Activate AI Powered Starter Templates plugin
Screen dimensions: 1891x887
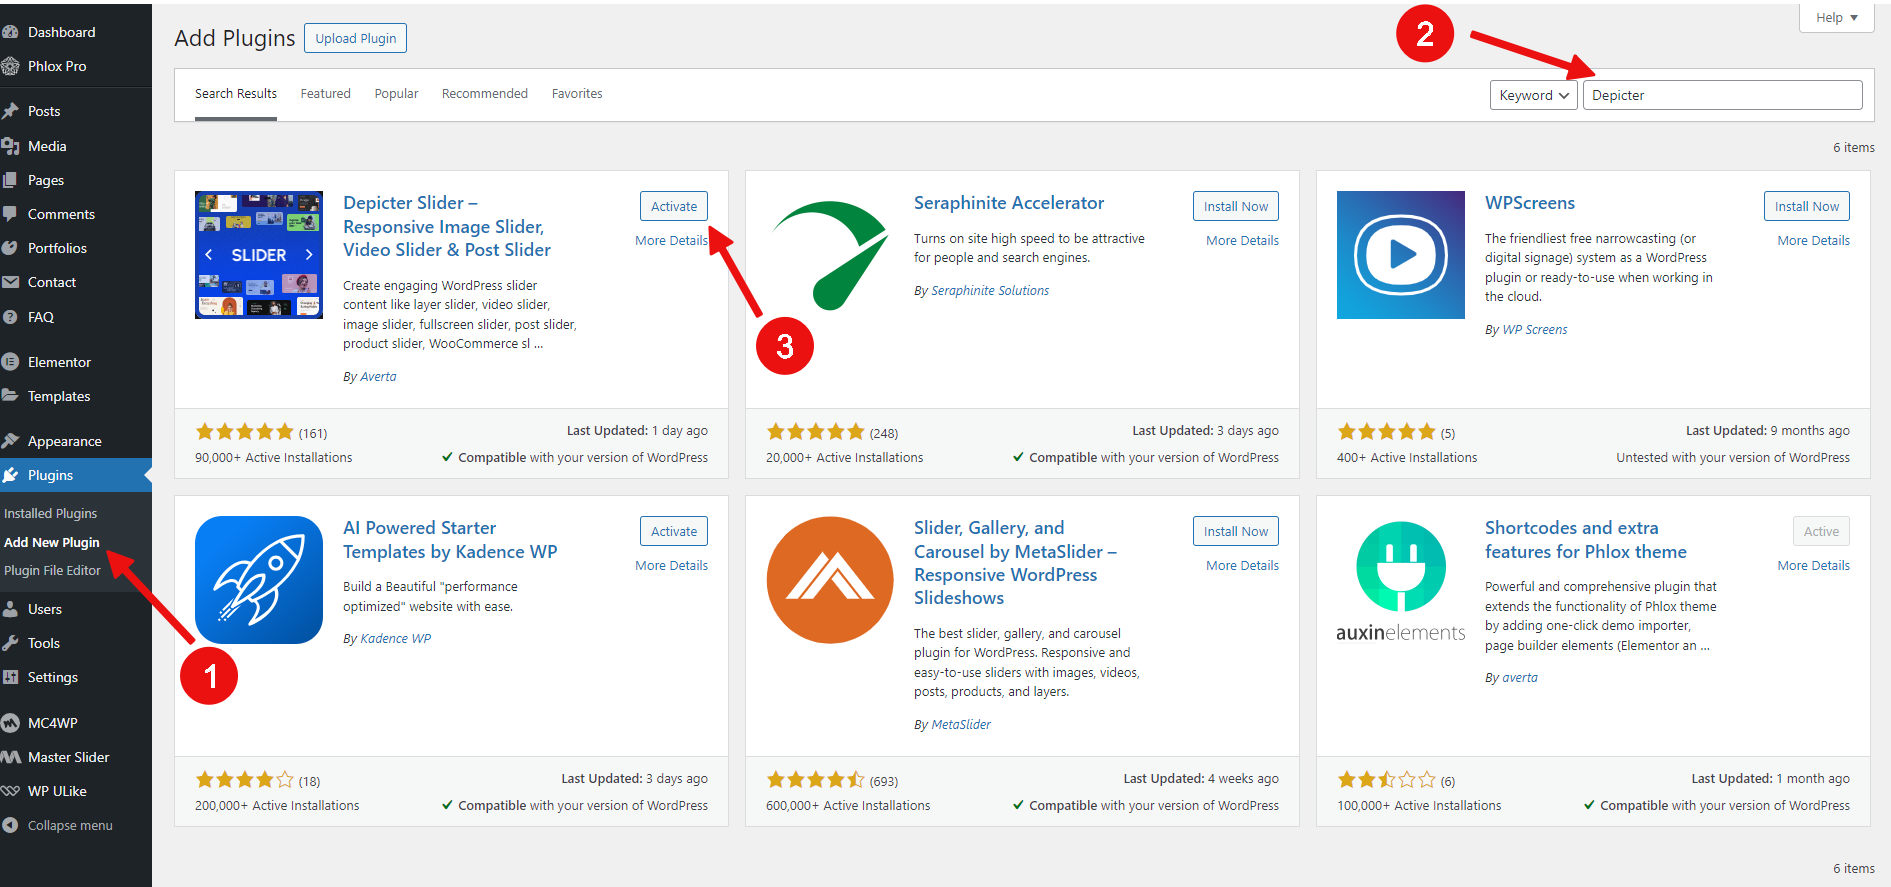tap(674, 531)
